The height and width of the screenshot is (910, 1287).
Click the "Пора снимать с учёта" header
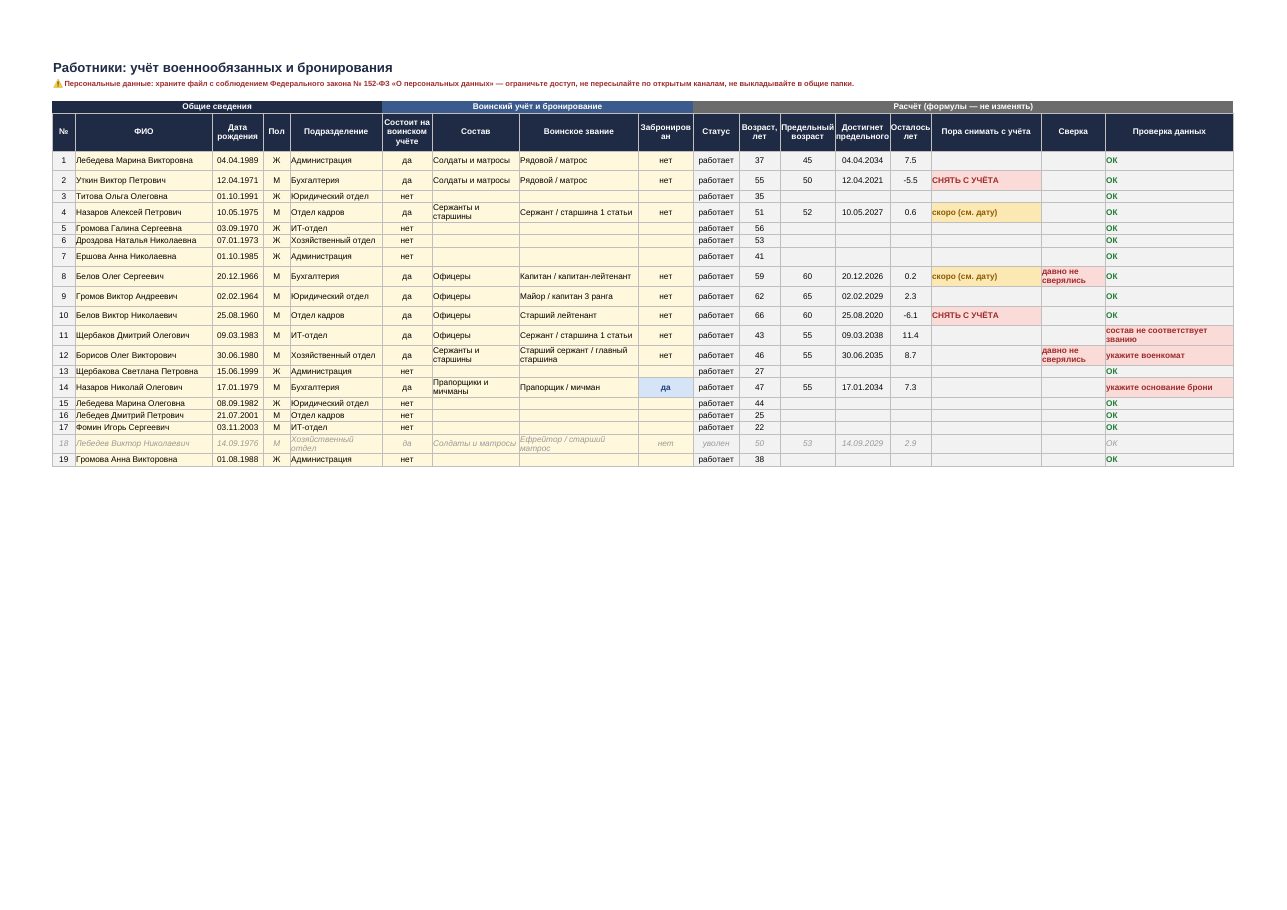[986, 132]
